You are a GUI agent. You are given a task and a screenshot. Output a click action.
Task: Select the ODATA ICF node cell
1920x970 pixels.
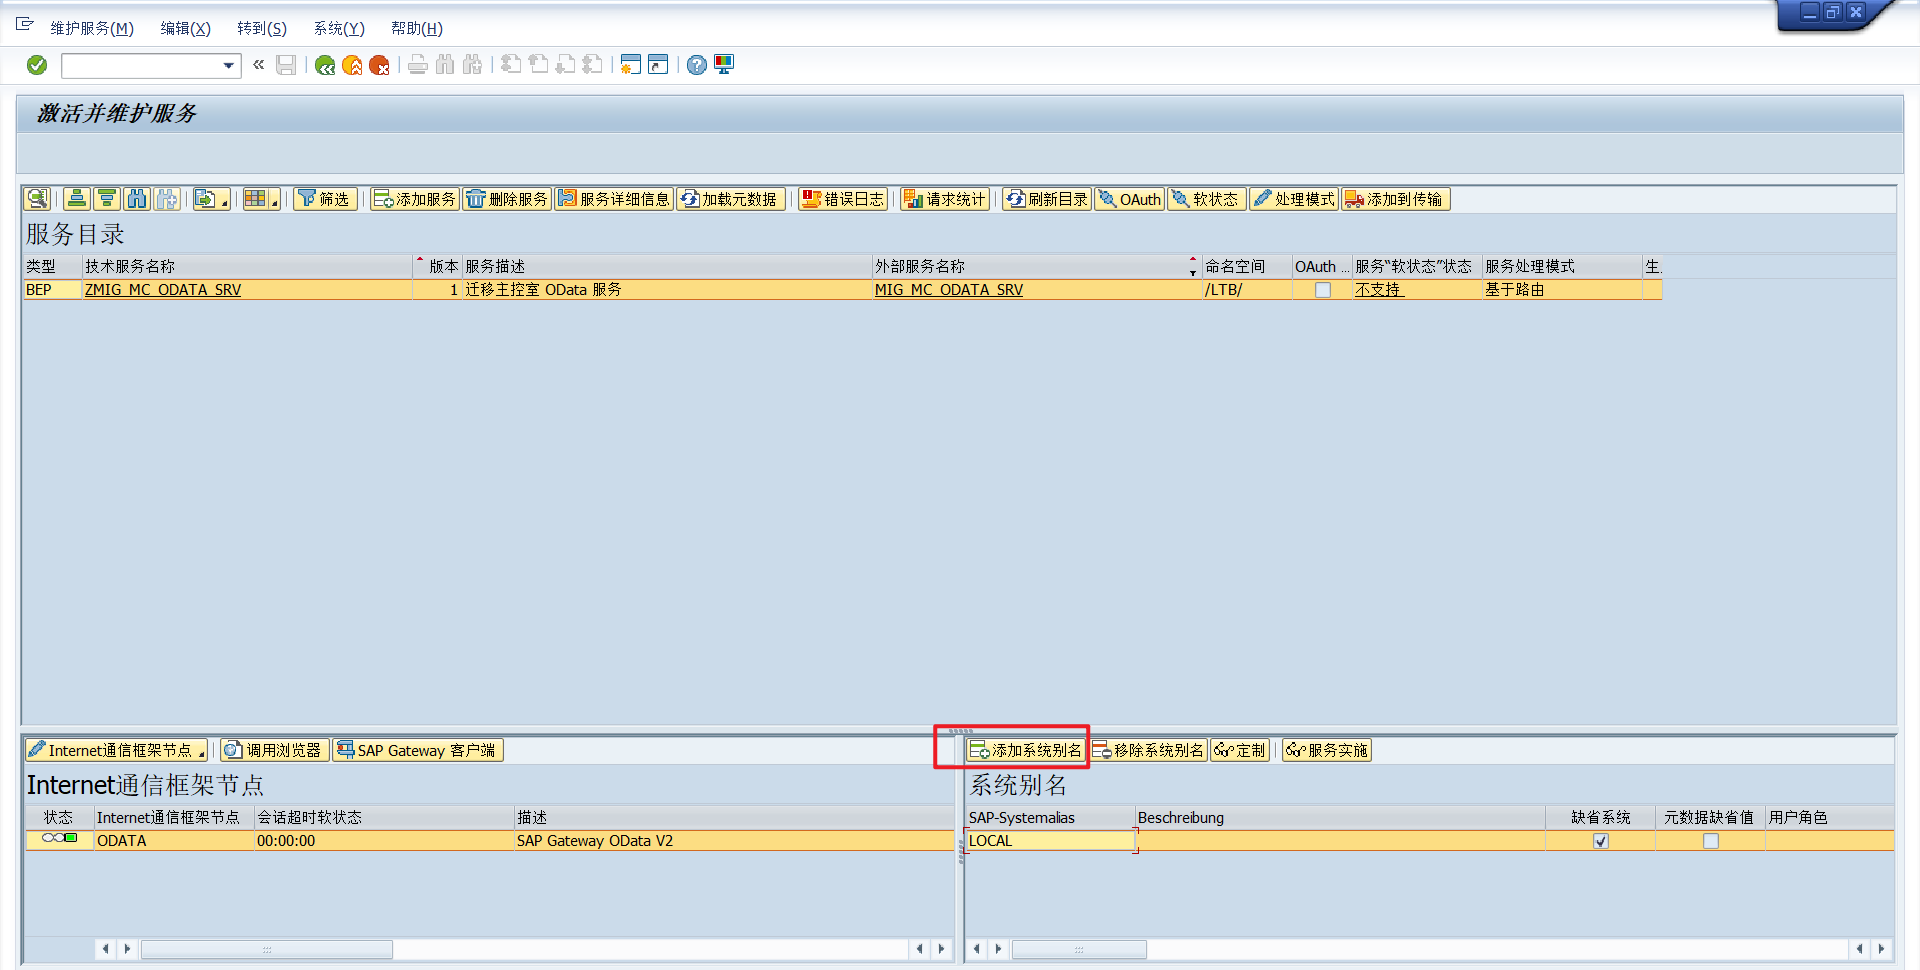[x=174, y=841]
